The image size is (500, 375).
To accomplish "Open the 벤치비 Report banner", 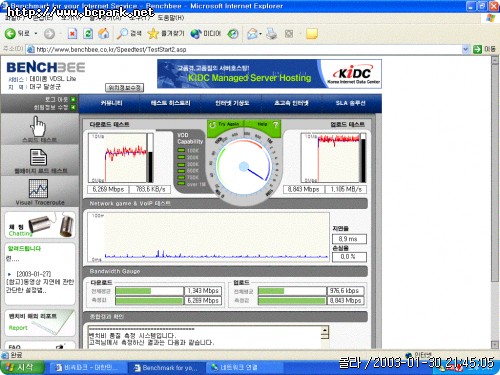I will [x=40, y=322].
